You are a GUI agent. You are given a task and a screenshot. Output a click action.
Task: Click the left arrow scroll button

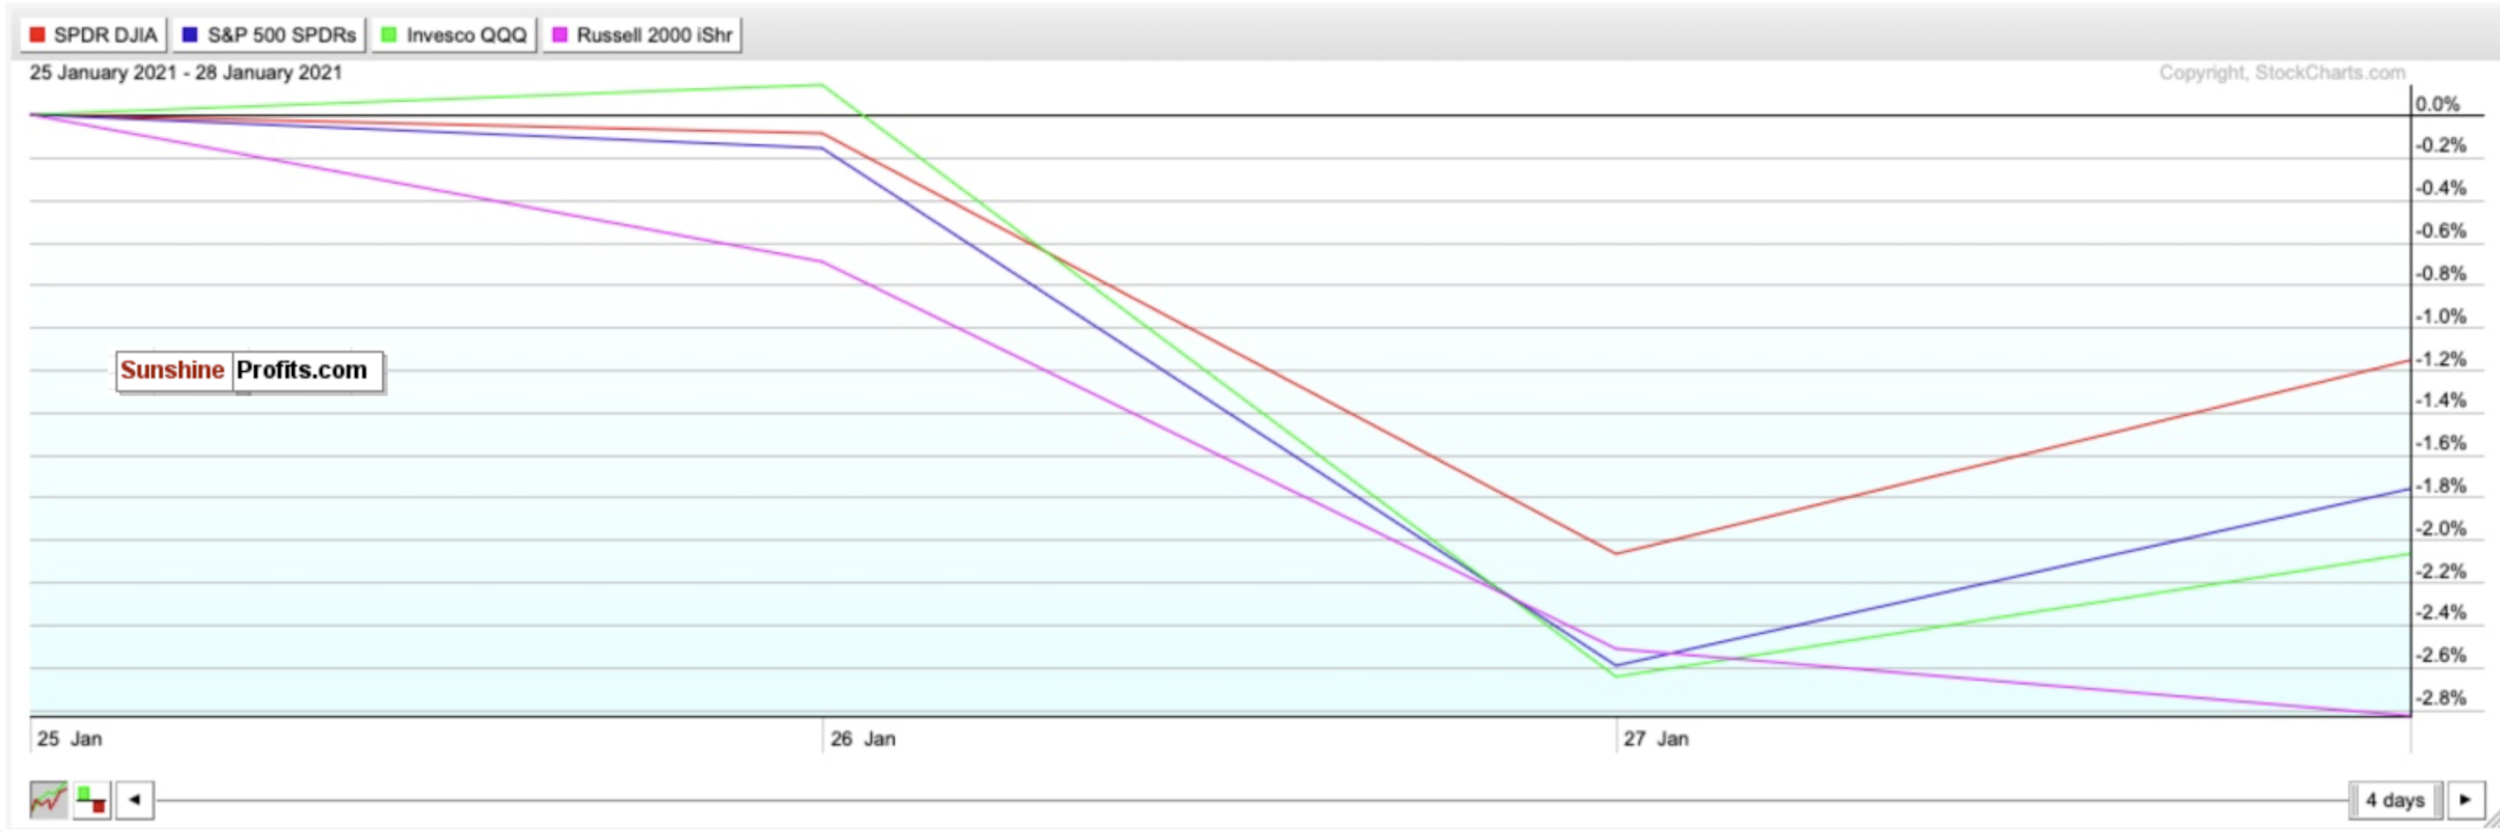(x=135, y=800)
